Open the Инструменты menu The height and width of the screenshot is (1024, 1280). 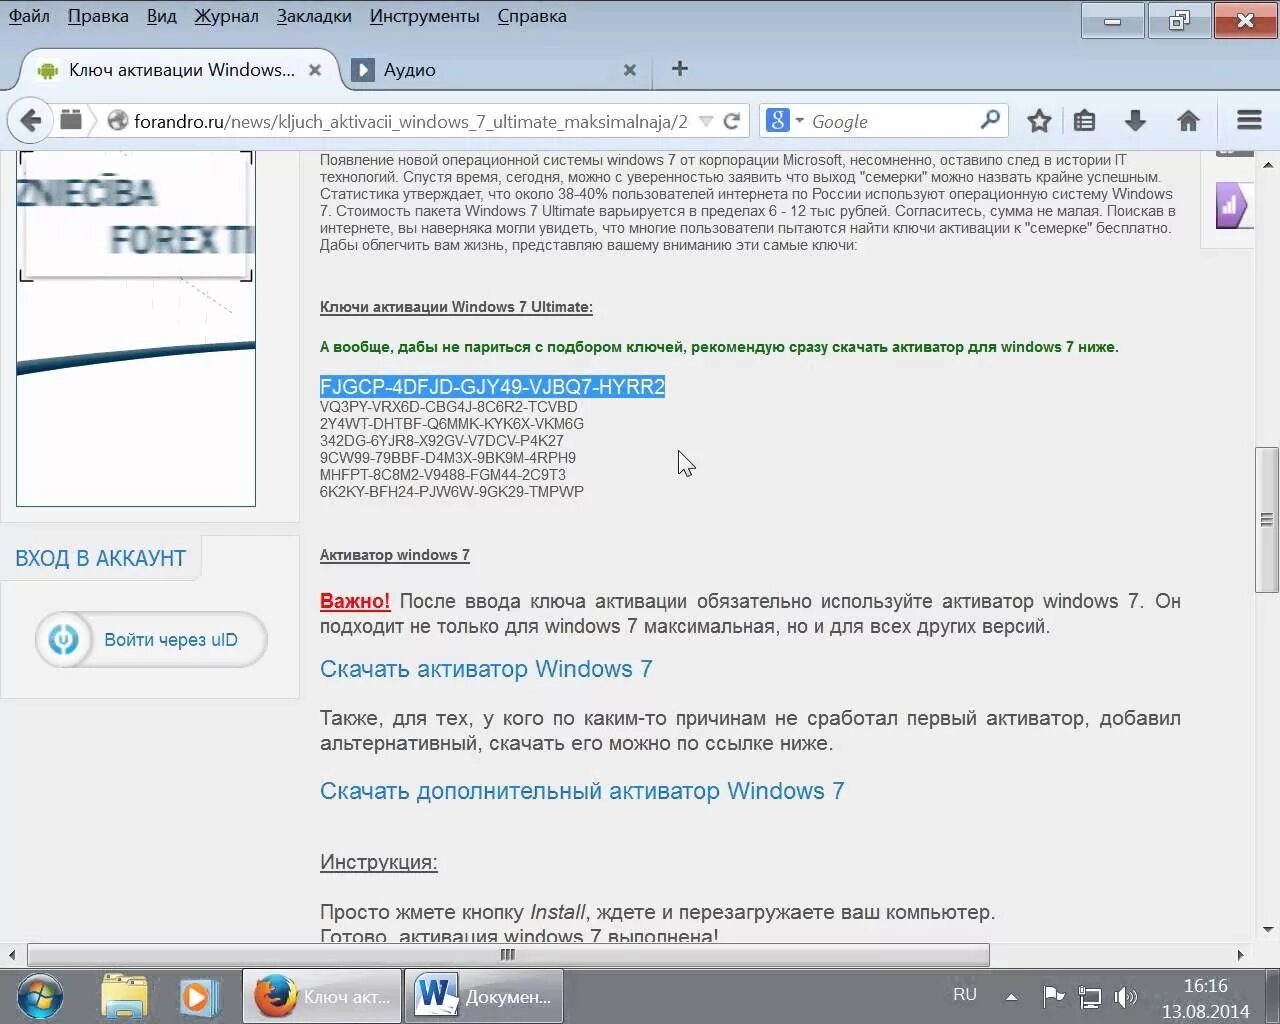click(424, 16)
